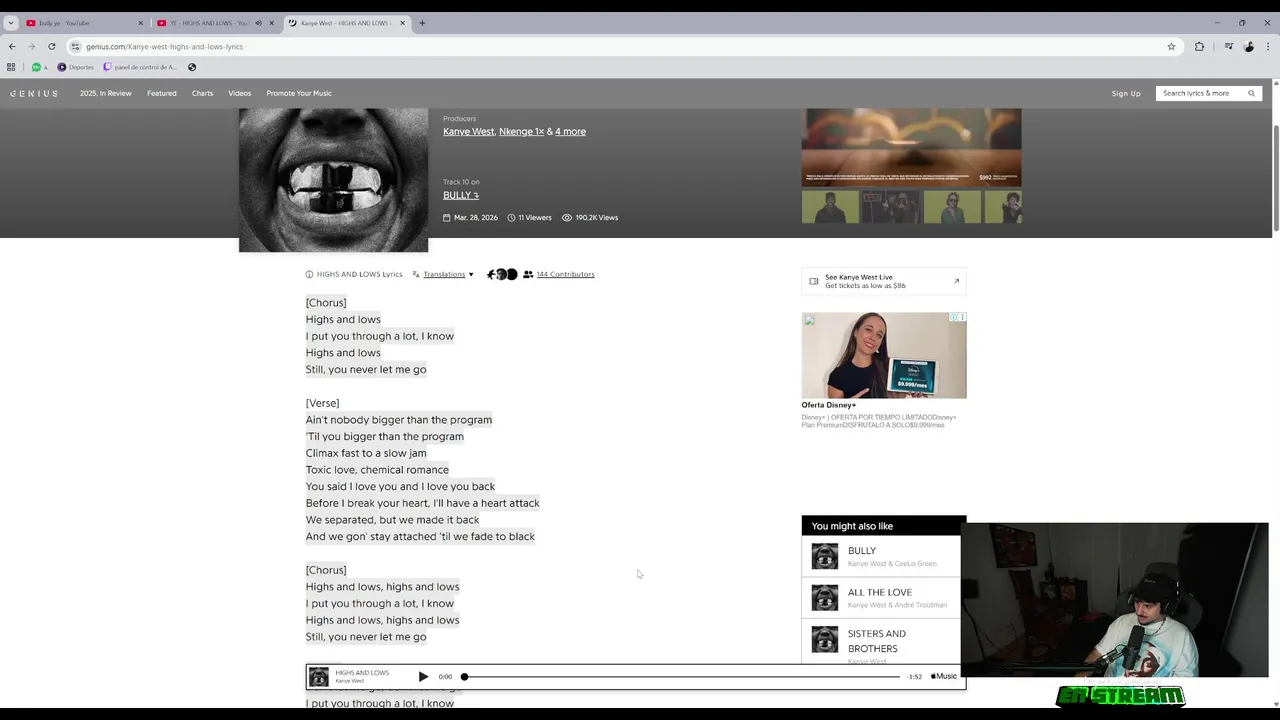
Task: Click the HIGHS AND LOWS cover art image
Action: (333, 180)
